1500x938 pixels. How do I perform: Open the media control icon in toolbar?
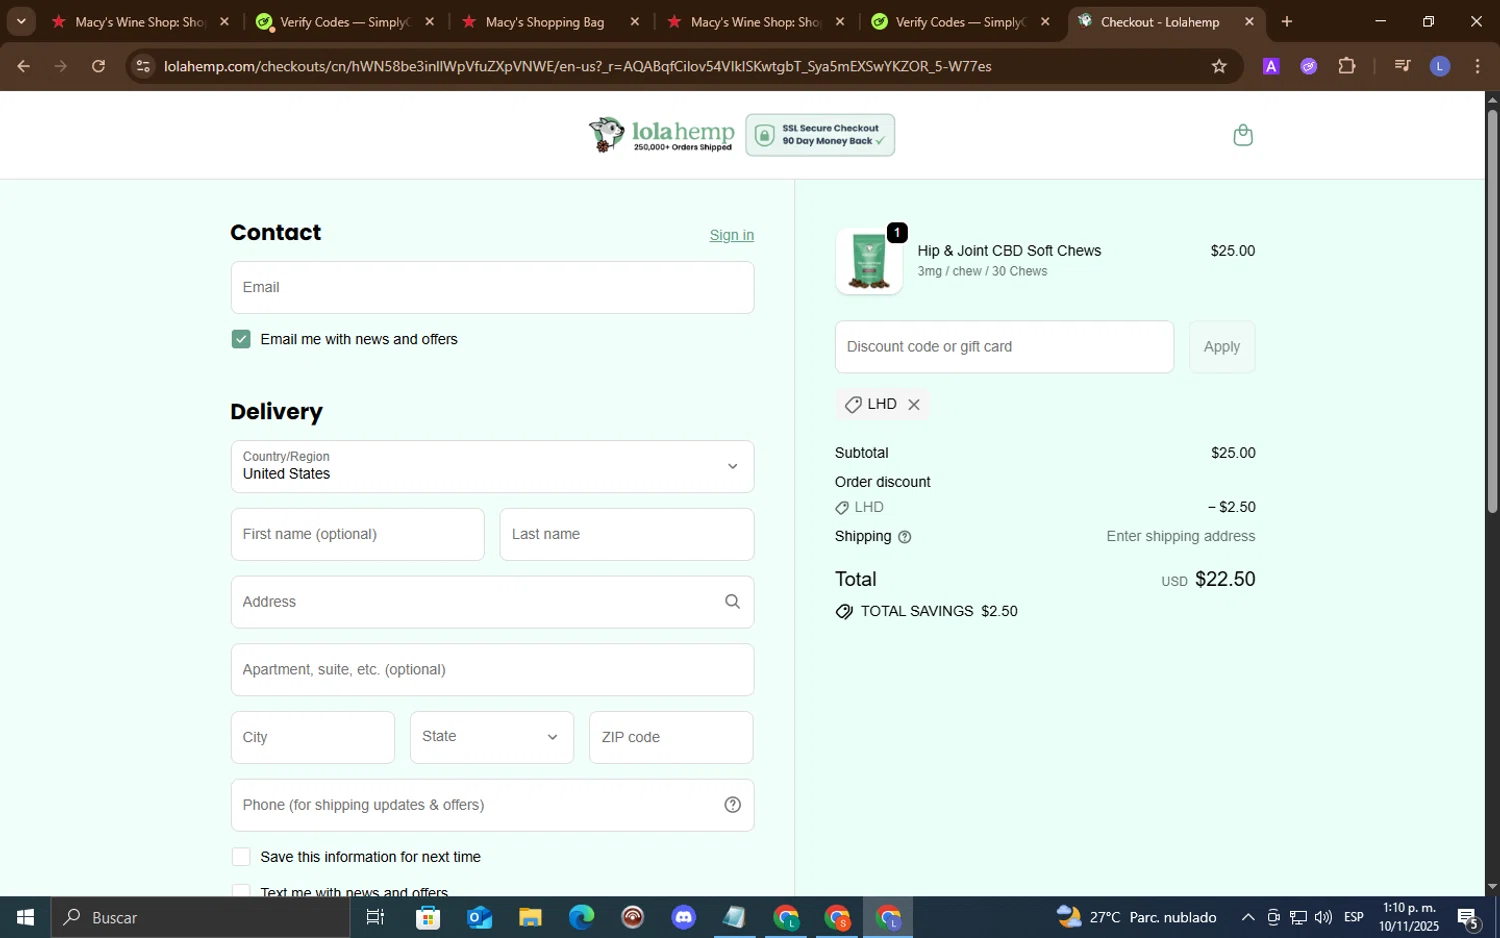point(1402,66)
